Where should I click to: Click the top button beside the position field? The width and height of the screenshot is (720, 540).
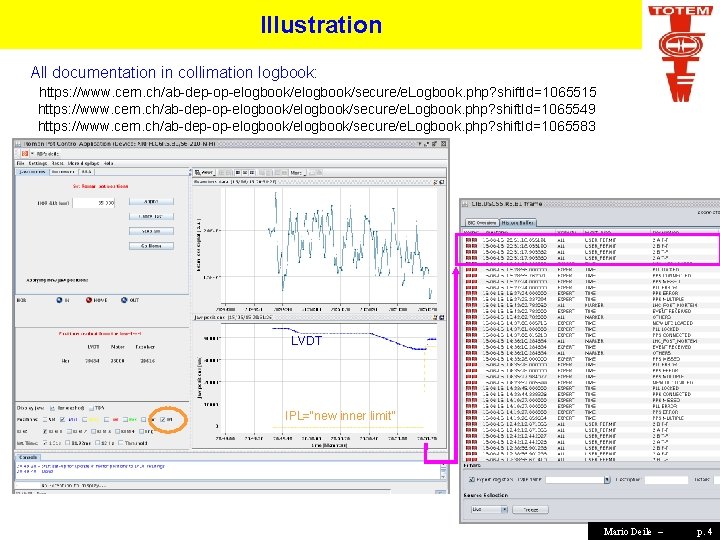(151, 202)
